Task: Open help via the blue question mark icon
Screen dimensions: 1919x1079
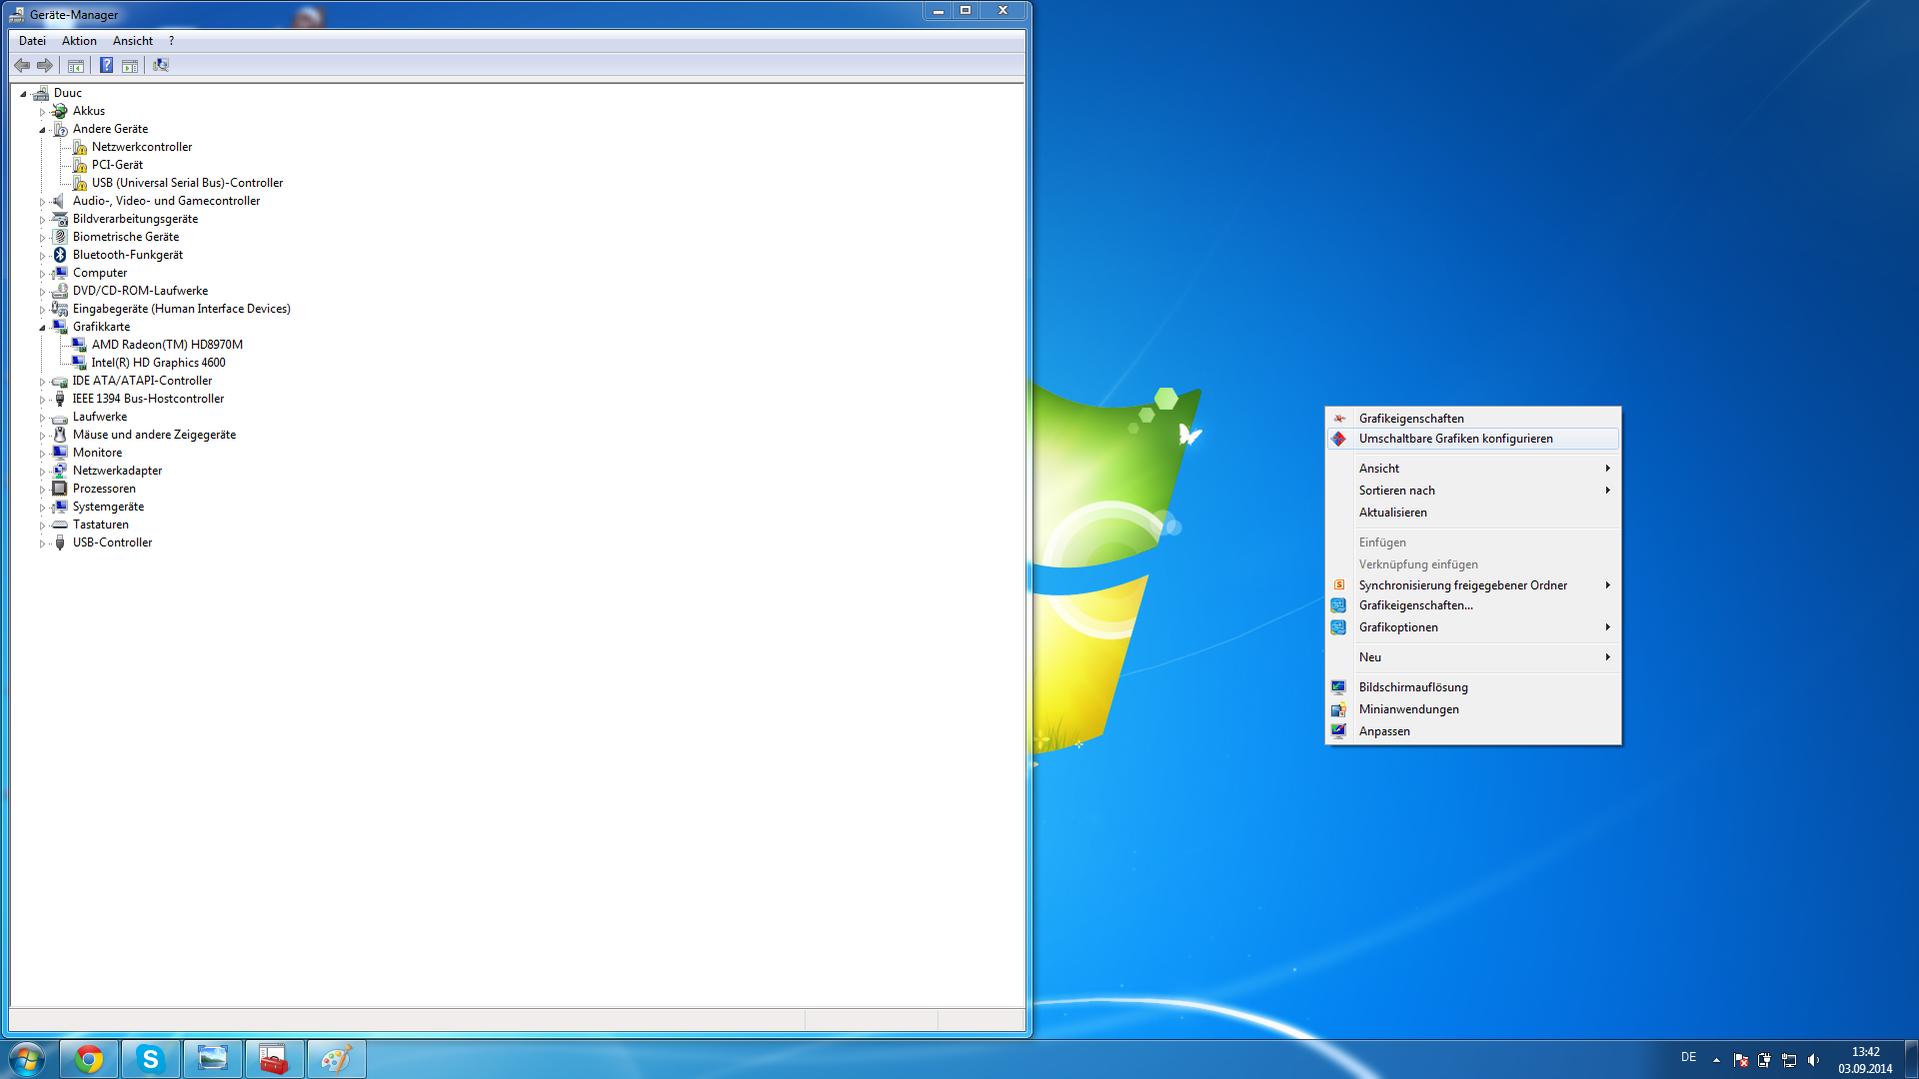Action: (x=106, y=66)
